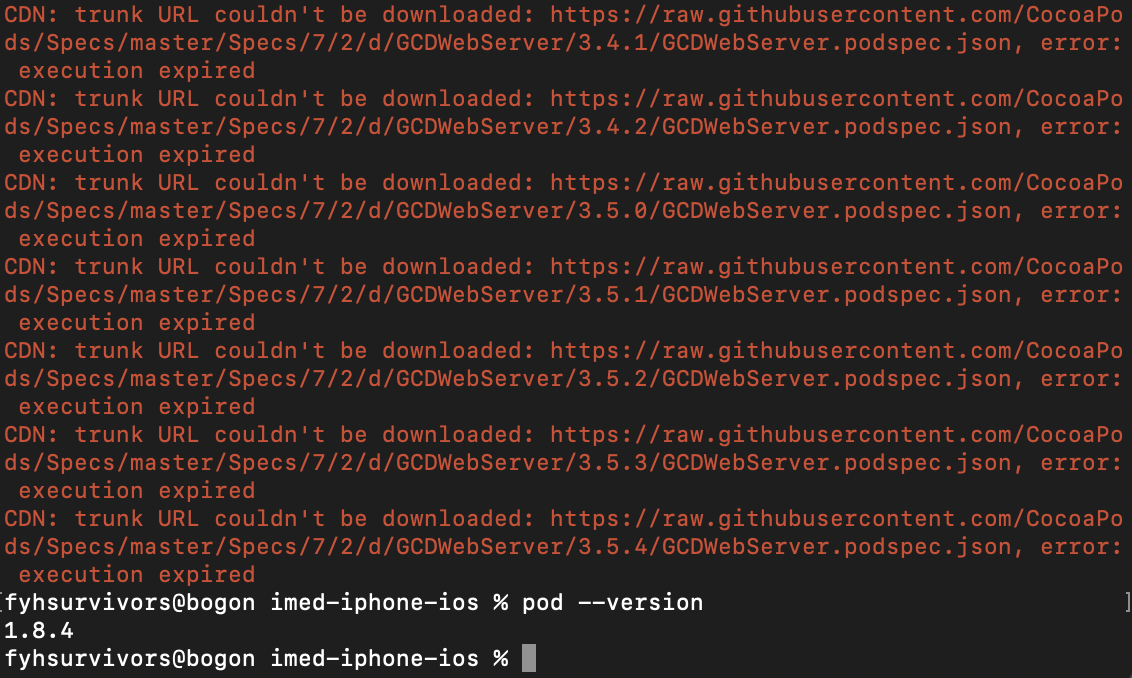Click the version output 1.8.4
1132x678 pixels.
[39, 630]
